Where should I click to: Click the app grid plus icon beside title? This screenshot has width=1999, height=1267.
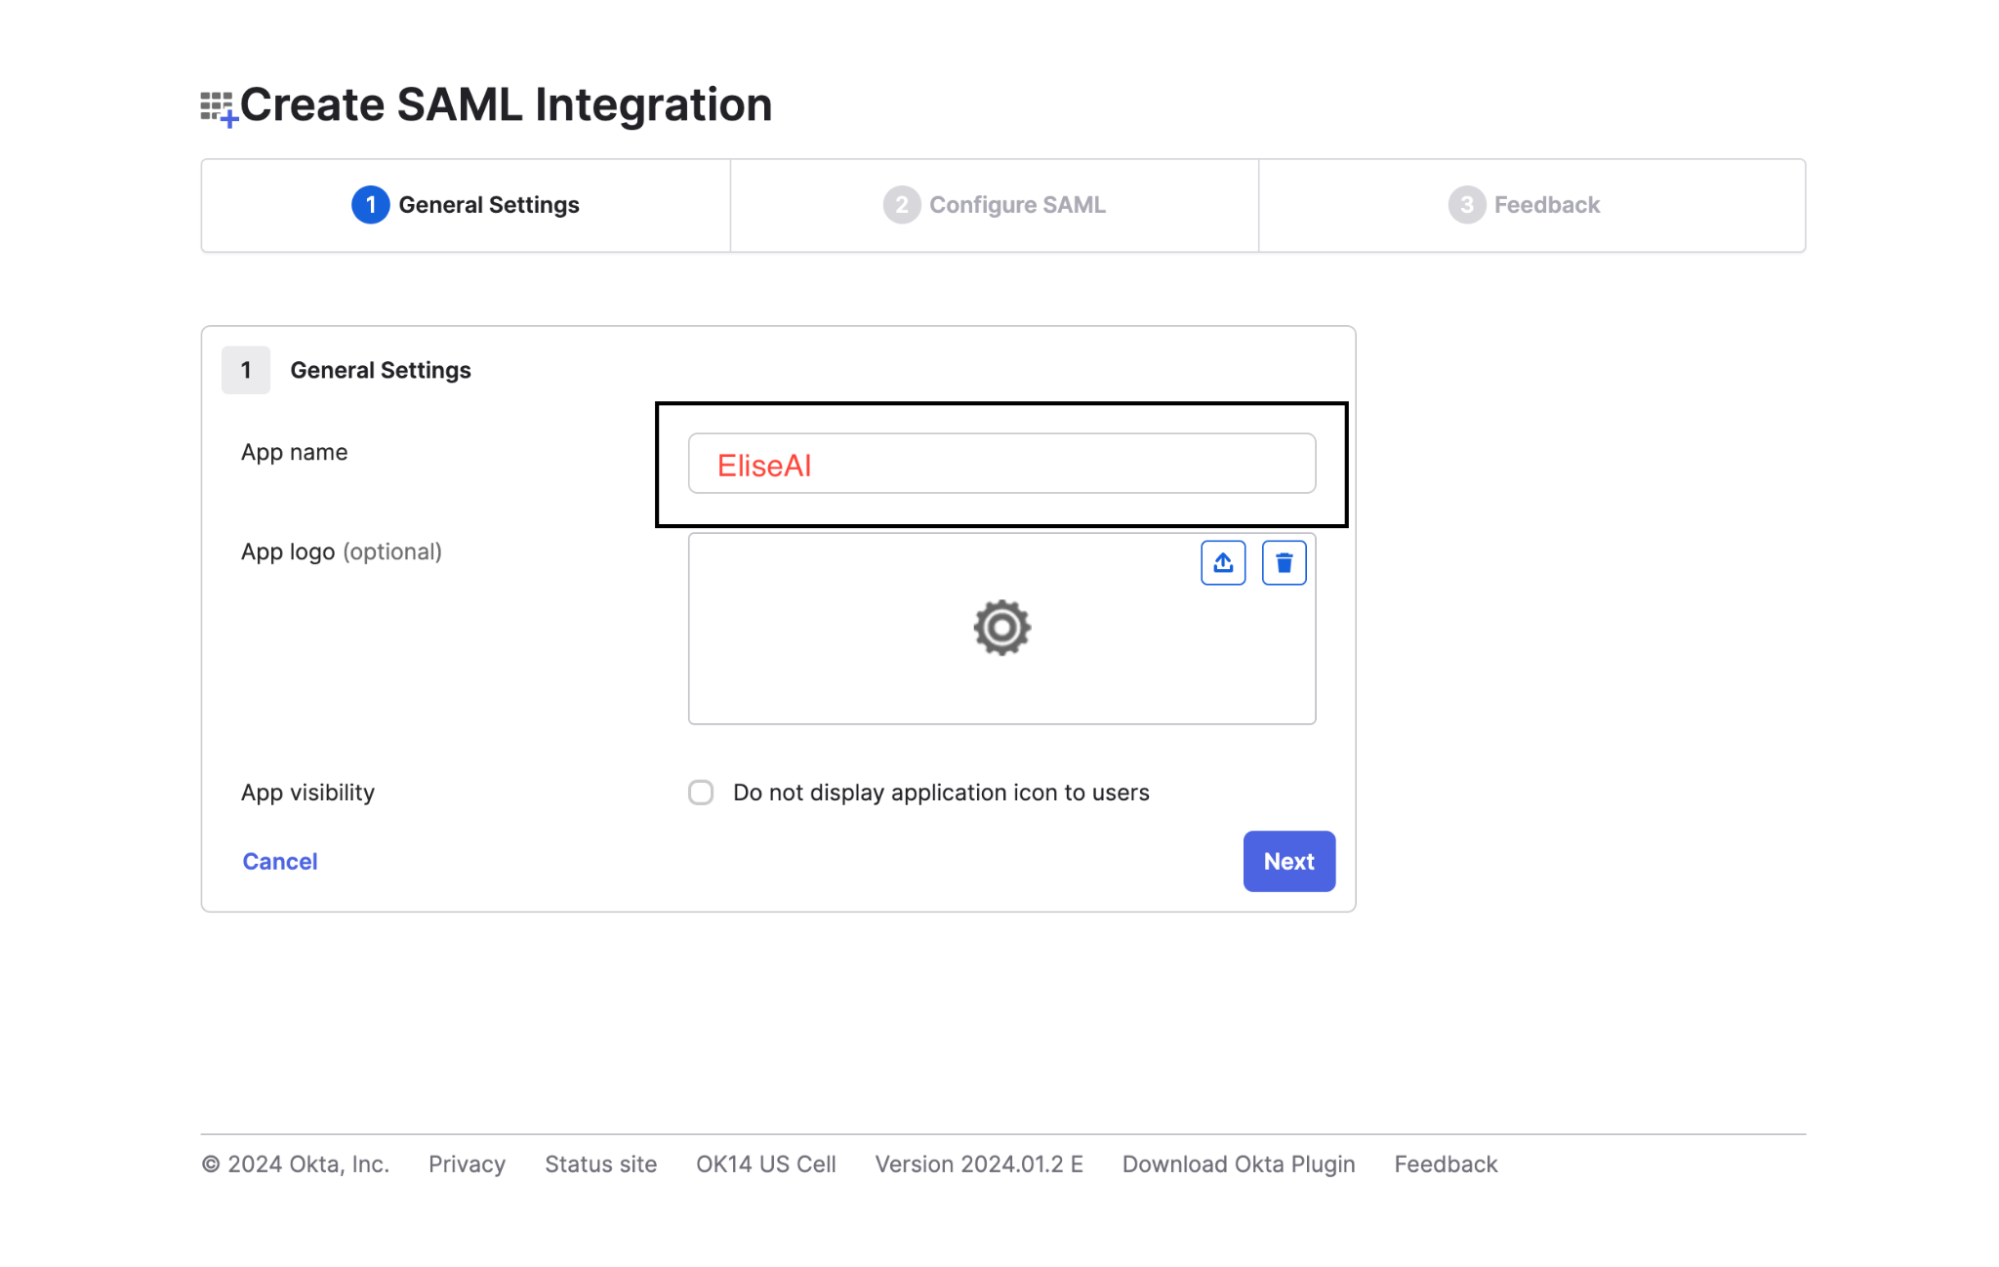218,108
